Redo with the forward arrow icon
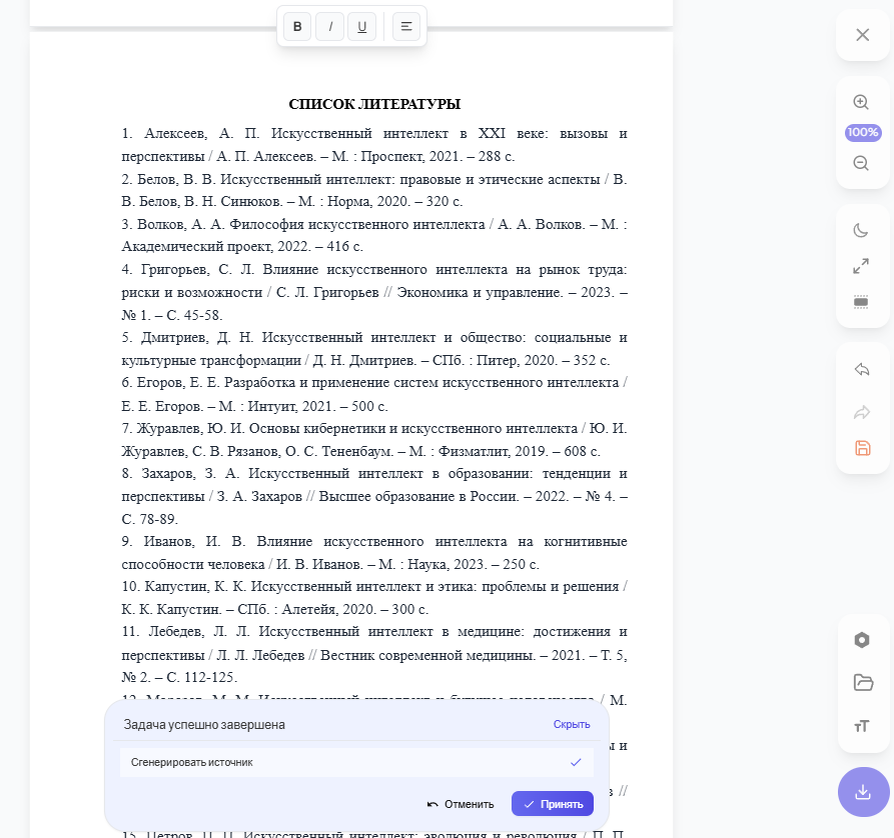This screenshot has height=838, width=894. point(862,412)
